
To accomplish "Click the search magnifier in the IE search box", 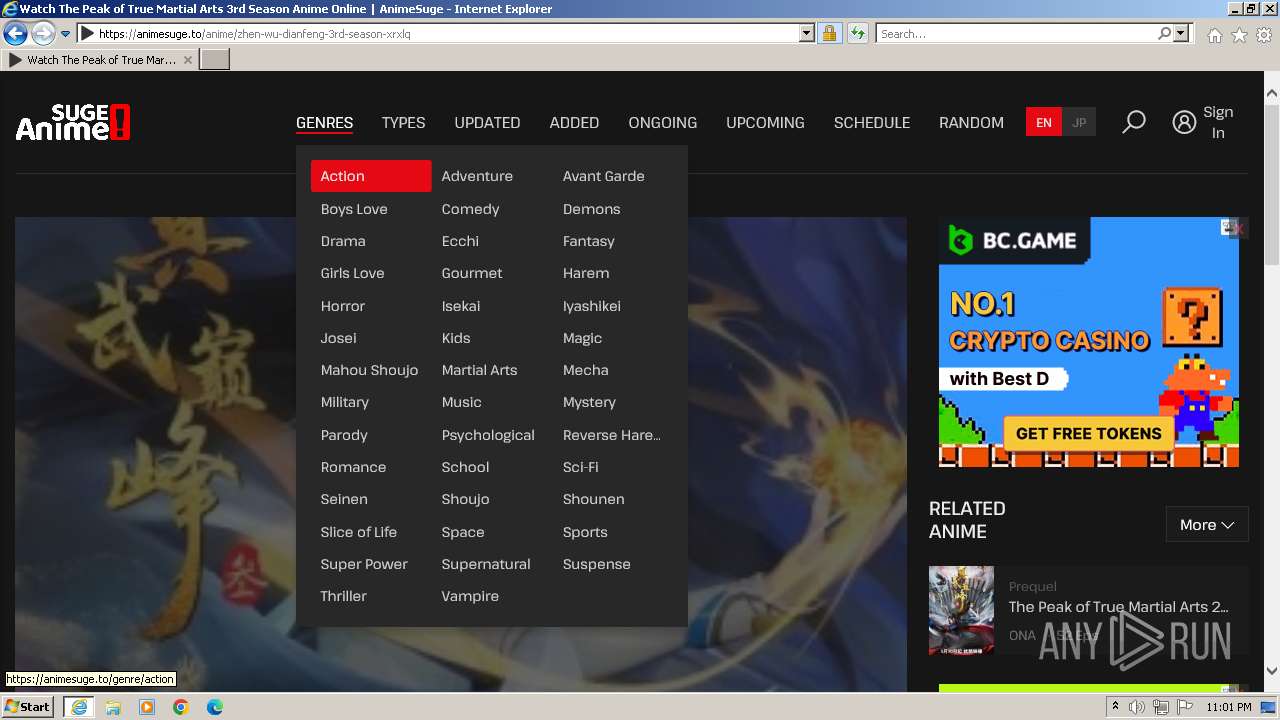I will pos(1164,33).
